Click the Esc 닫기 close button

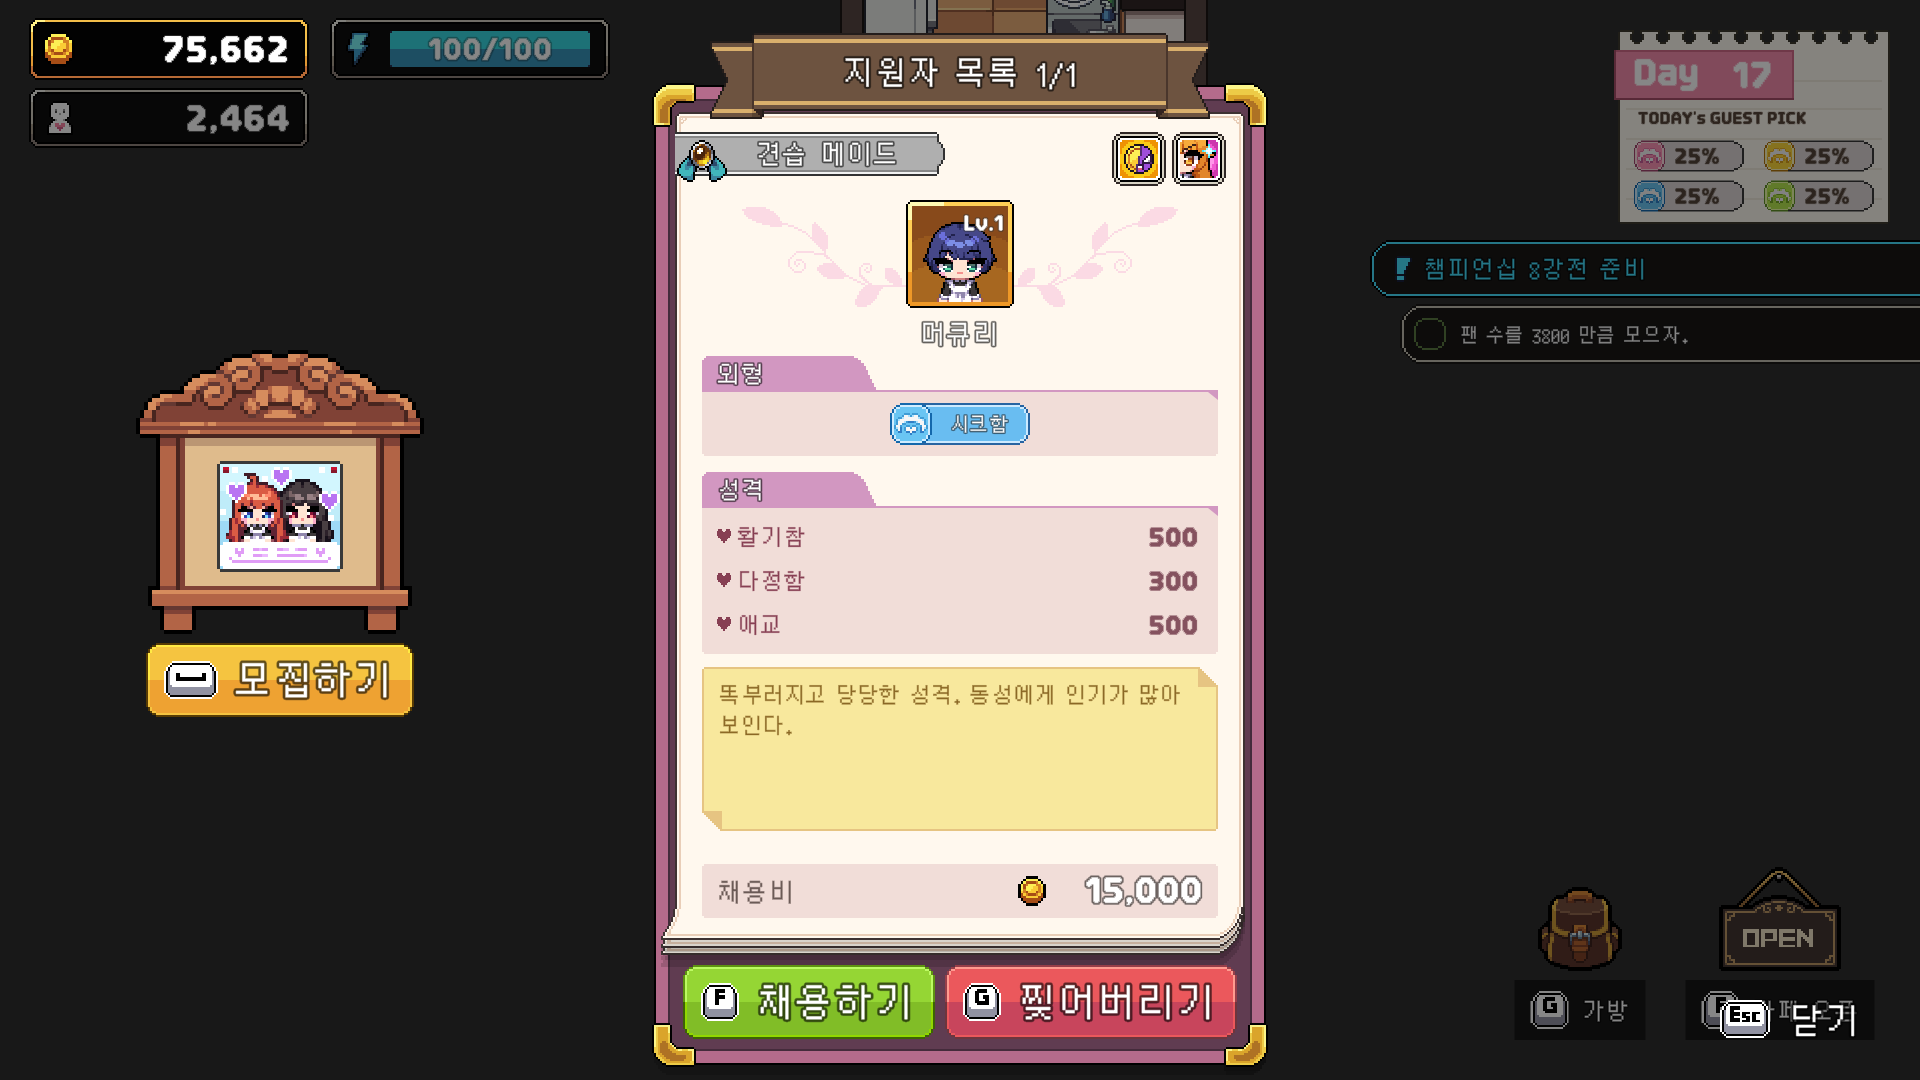click(1787, 1017)
